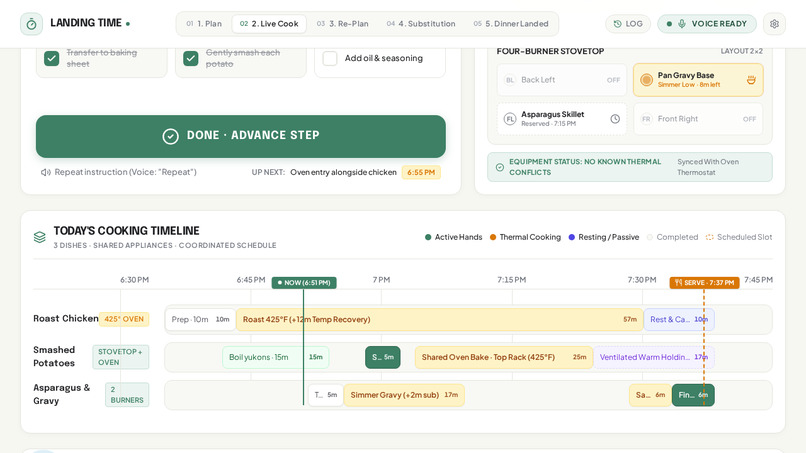Click 'Synced With Oven Thermostat' text

[x=708, y=167]
